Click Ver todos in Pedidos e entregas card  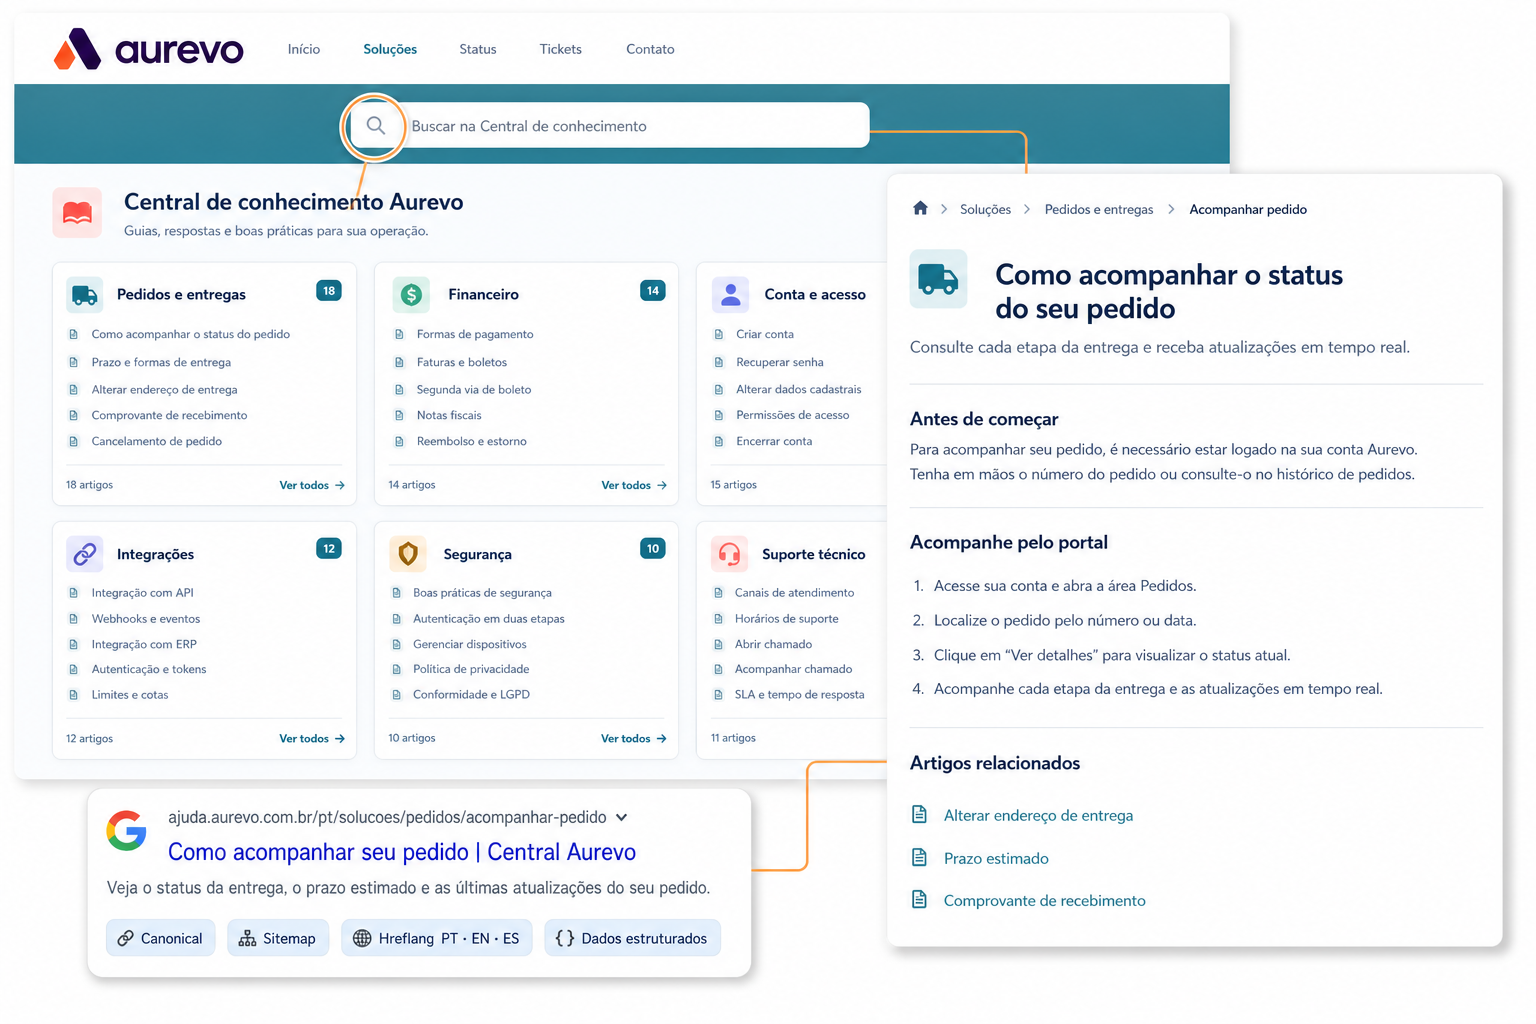(312, 485)
